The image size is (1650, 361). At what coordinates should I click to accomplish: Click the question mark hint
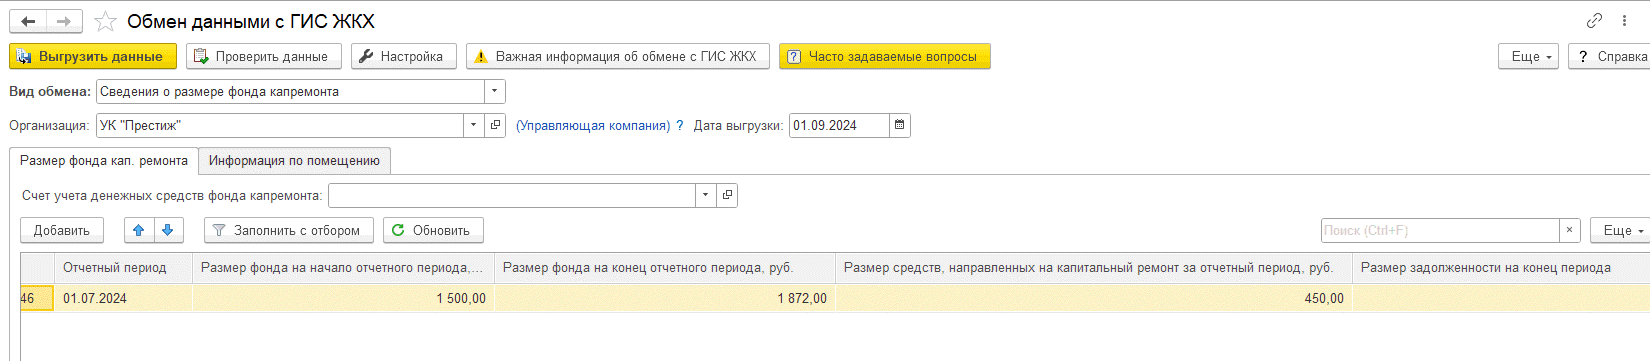pos(680,125)
